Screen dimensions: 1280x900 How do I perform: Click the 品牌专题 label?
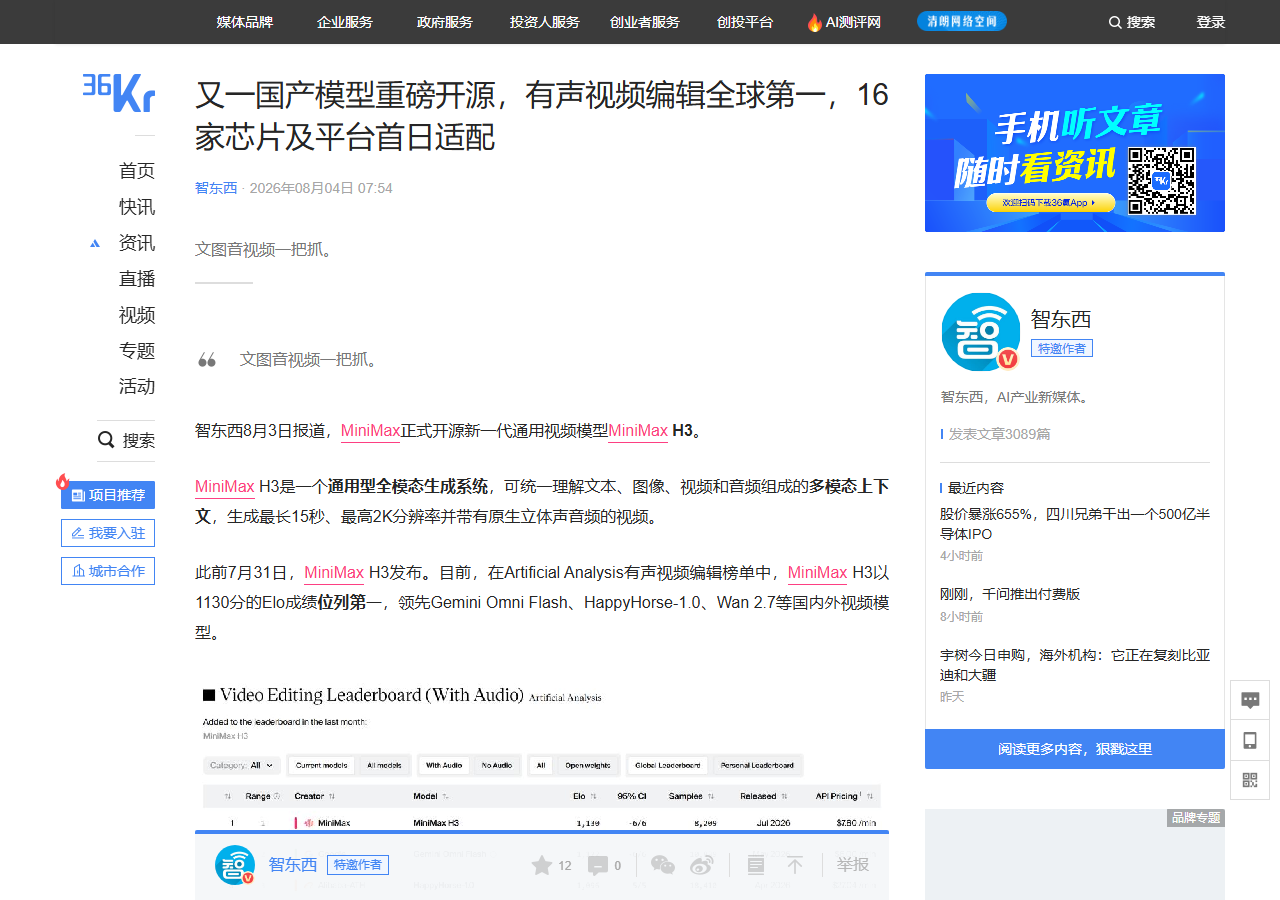pyautogui.click(x=1196, y=818)
